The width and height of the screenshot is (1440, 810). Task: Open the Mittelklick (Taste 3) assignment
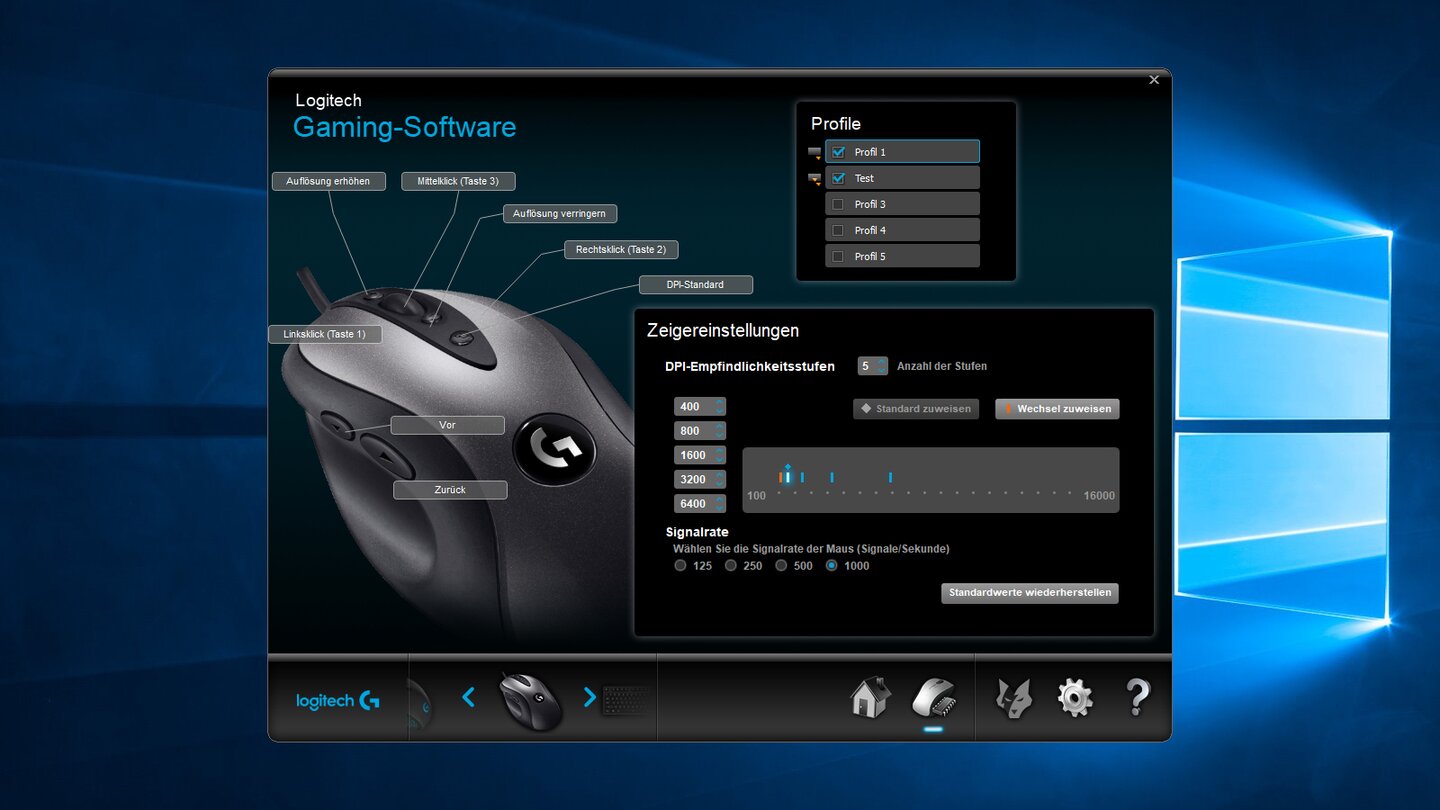coord(458,181)
